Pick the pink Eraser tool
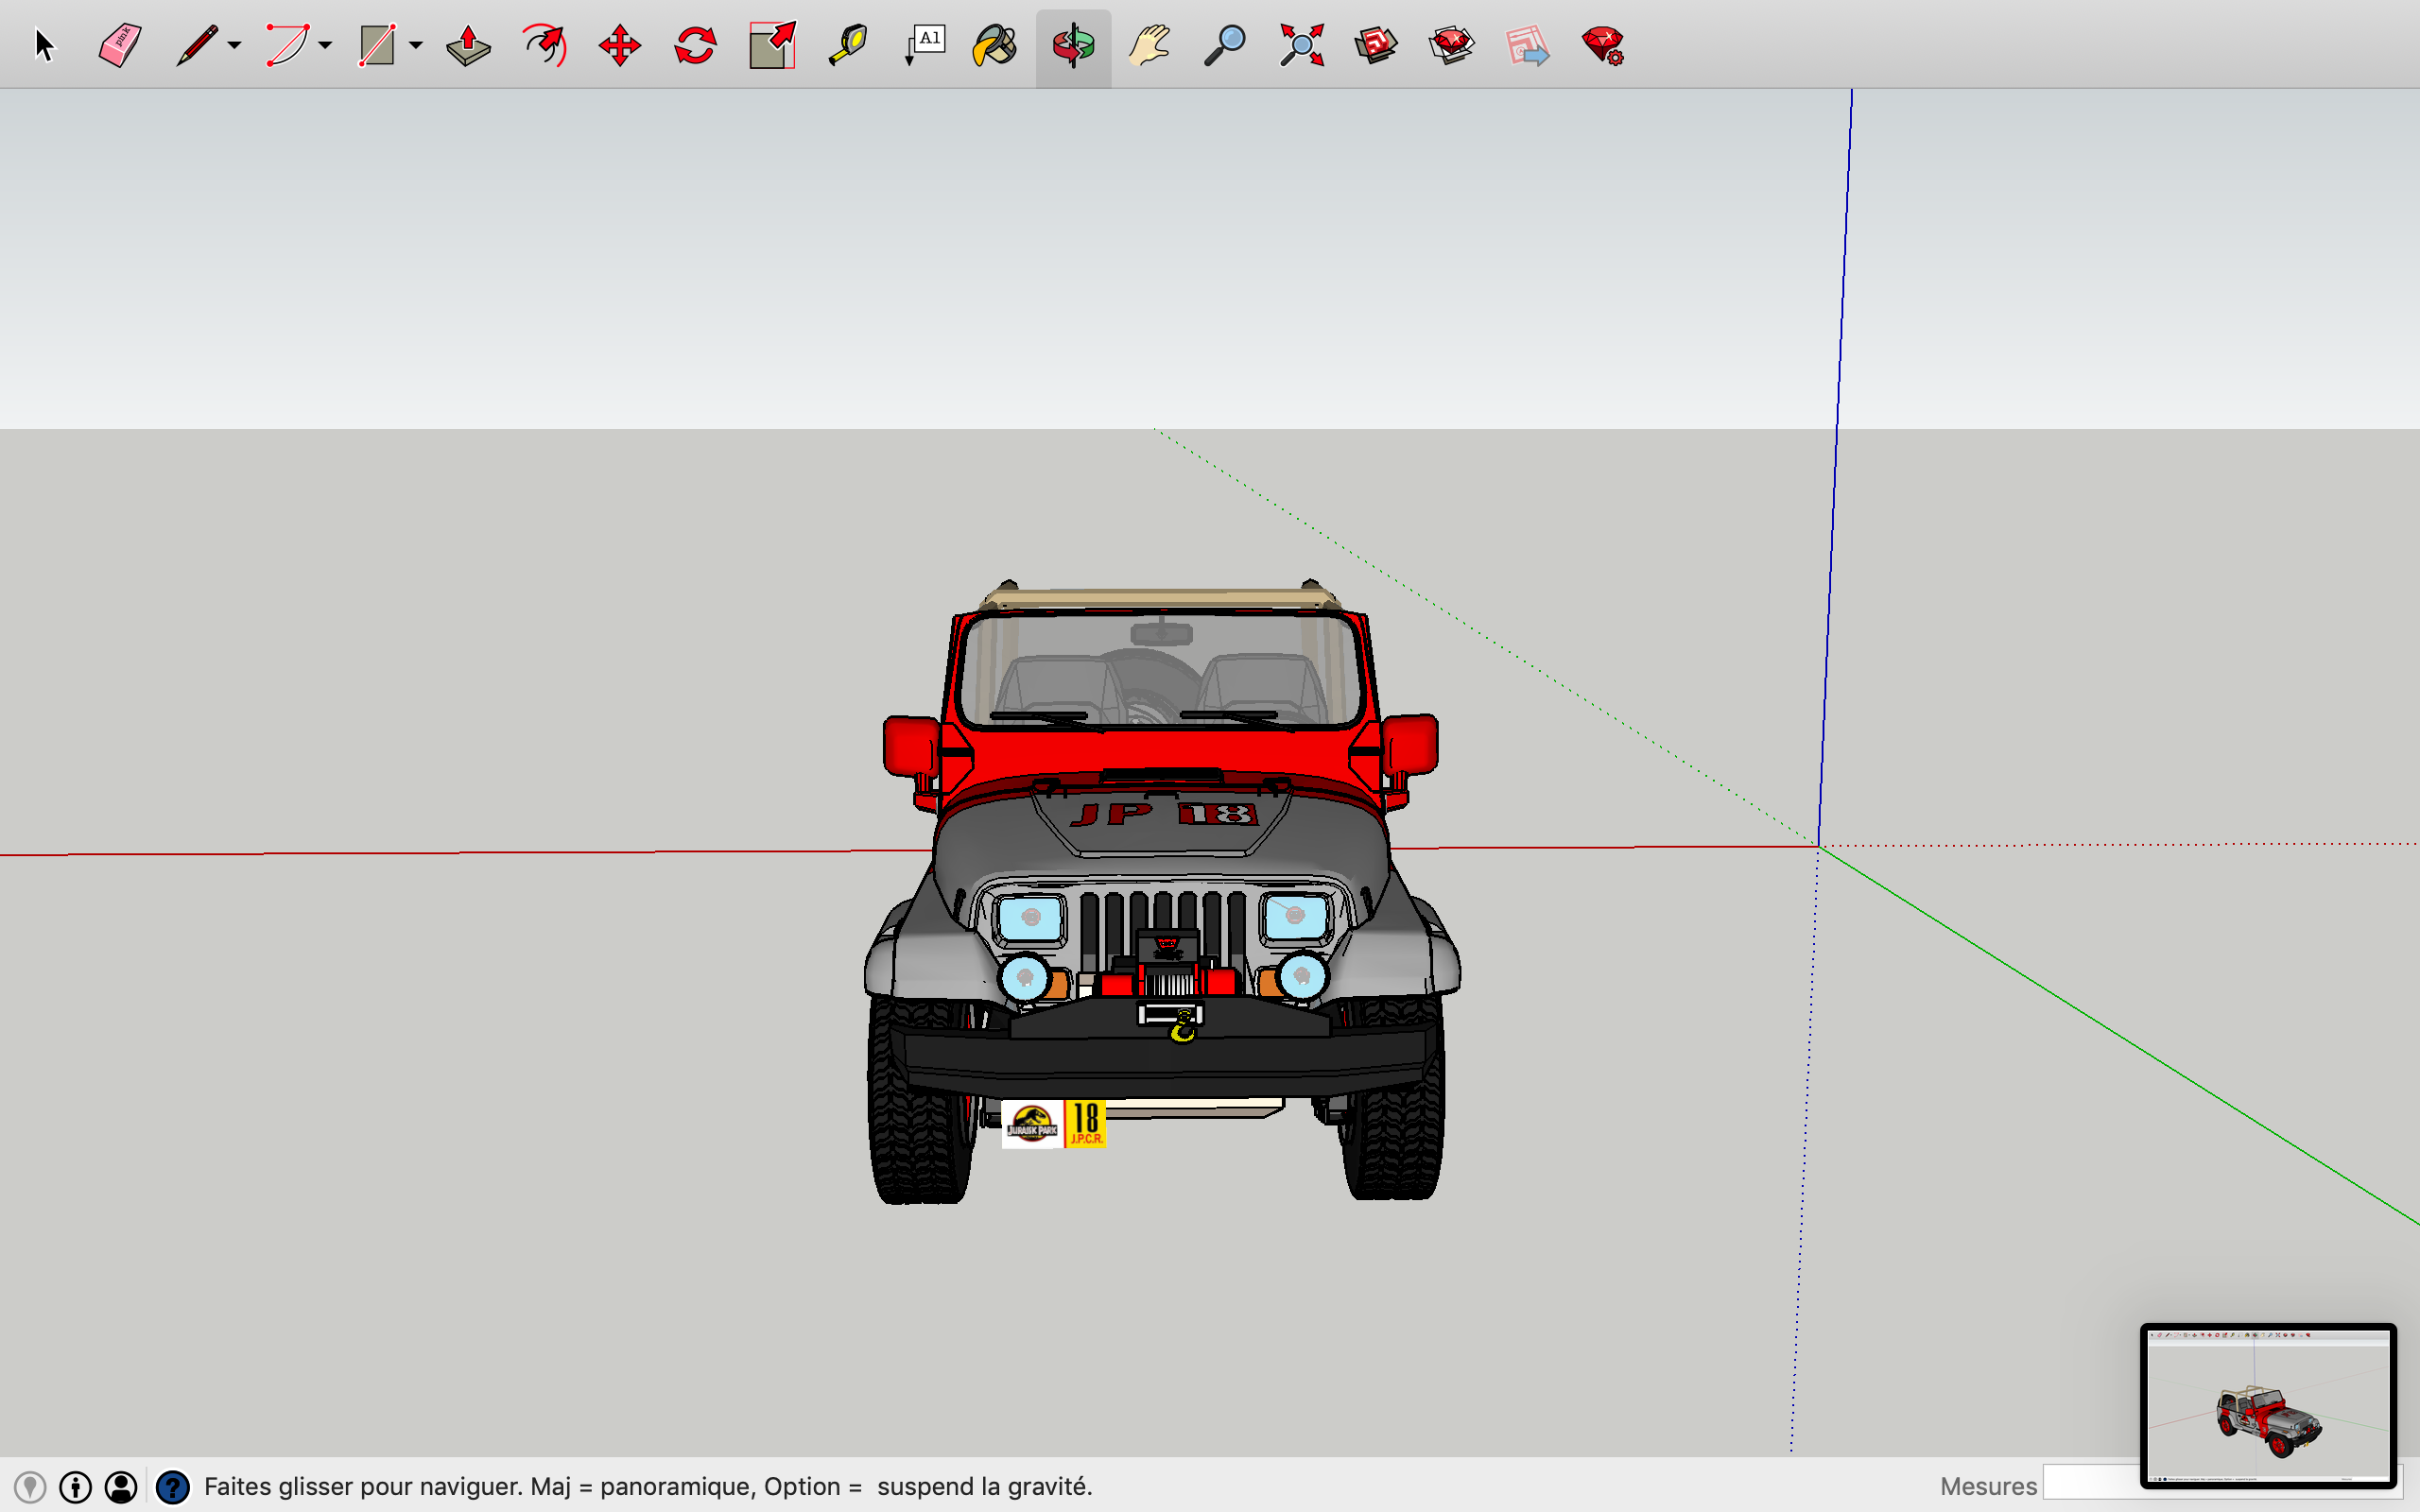 pos(120,46)
